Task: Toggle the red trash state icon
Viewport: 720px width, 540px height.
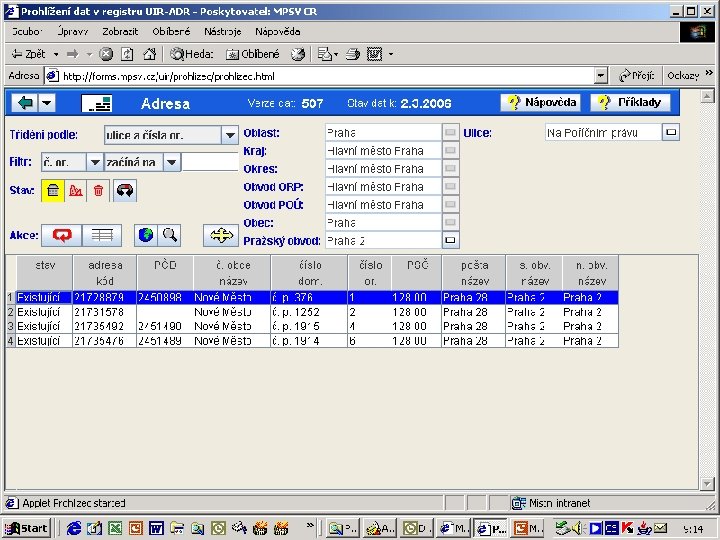Action: point(98,190)
